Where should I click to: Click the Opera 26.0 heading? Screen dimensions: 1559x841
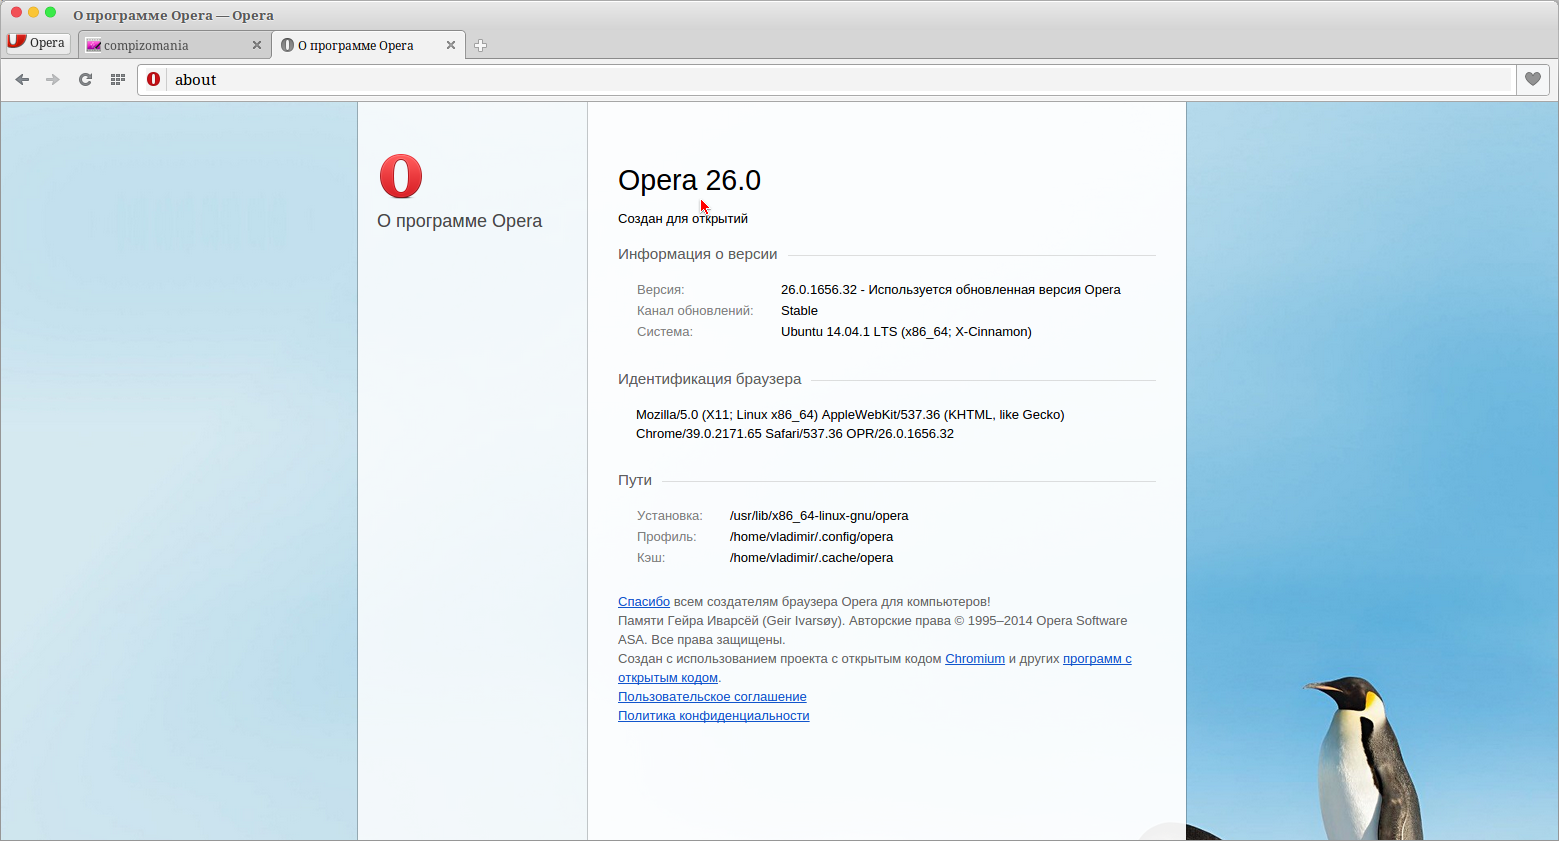[689, 180]
